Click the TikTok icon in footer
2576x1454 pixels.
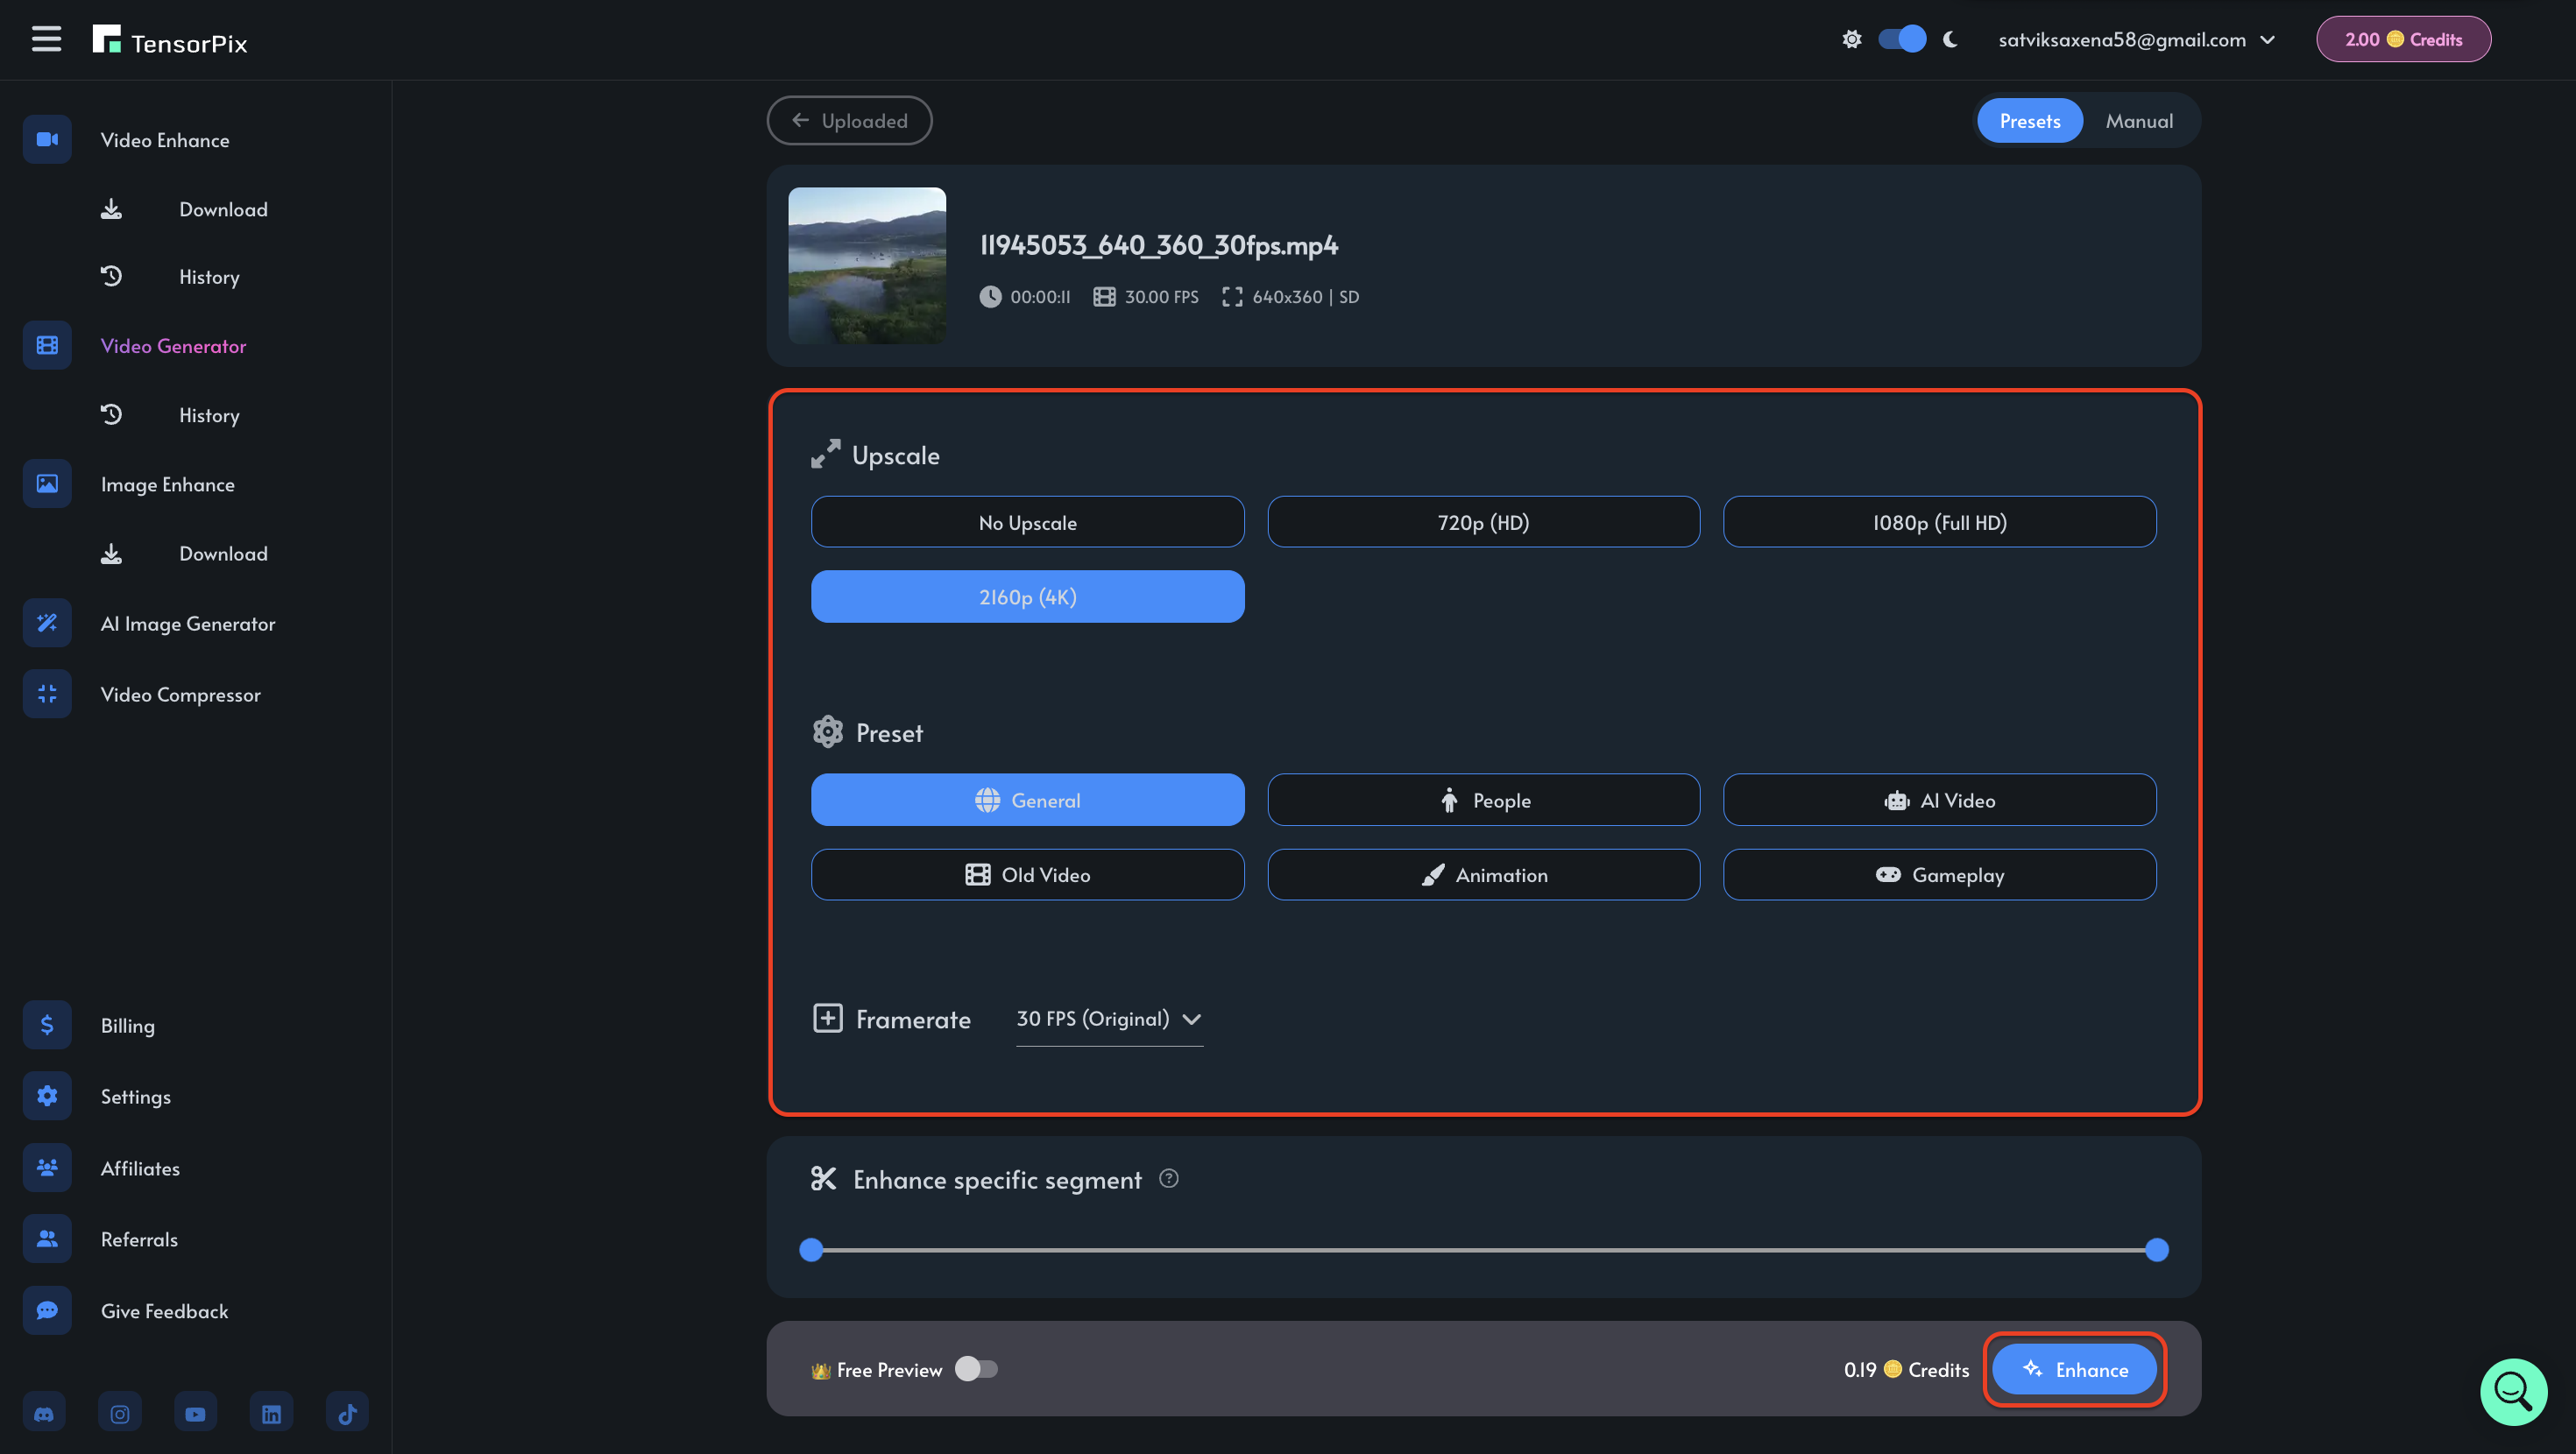pyautogui.click(x=347, y=1413)
